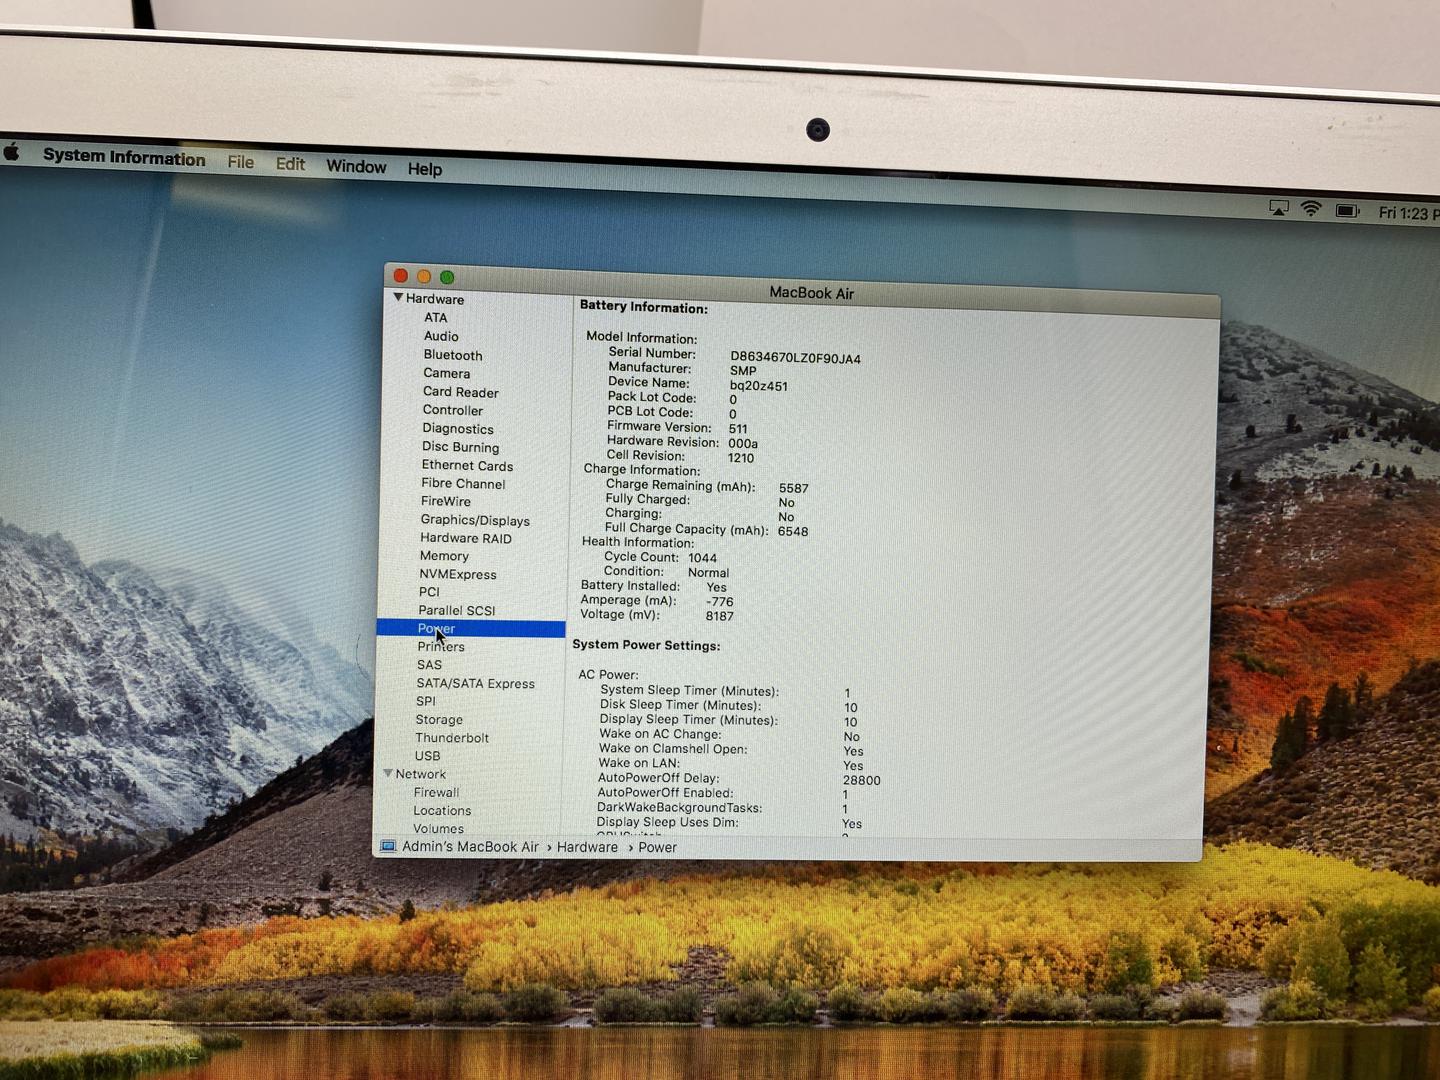
Task: Open the System Information menu
Action: [x=124, y=157]
